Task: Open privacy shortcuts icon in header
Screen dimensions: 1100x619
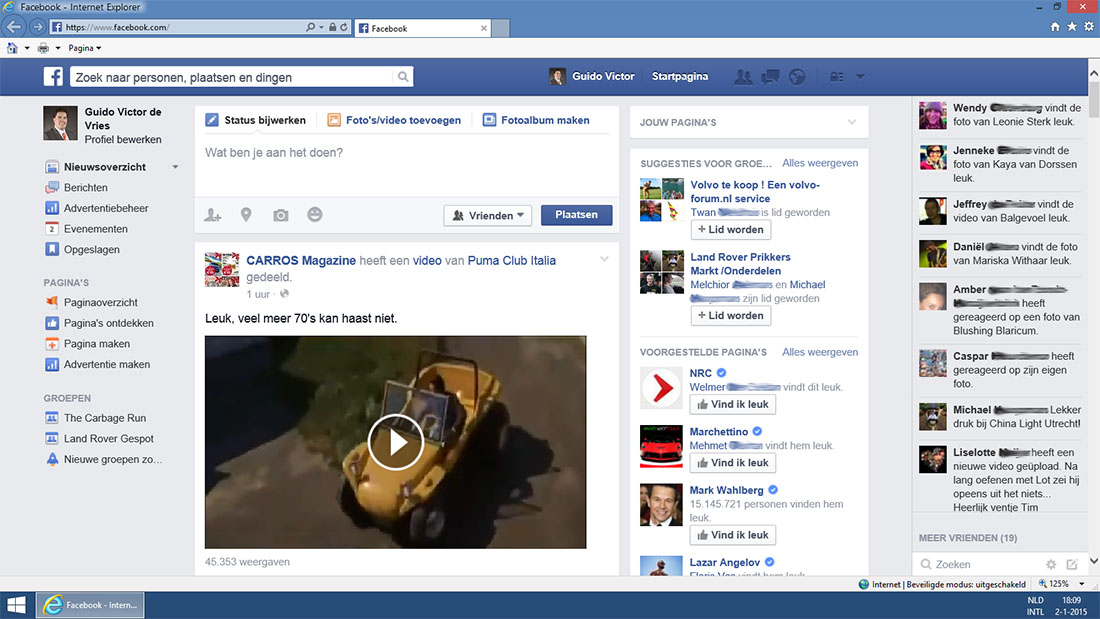Action: tap(837, 76)
